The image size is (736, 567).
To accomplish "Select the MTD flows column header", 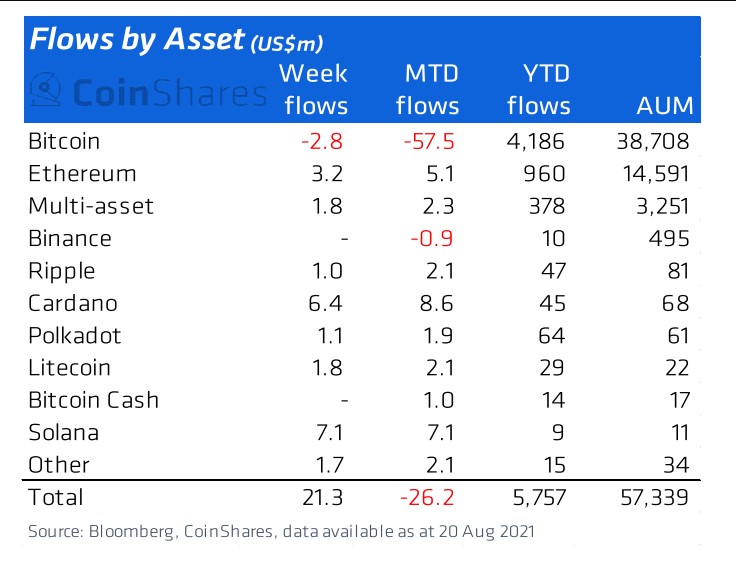I will (427, 89).
